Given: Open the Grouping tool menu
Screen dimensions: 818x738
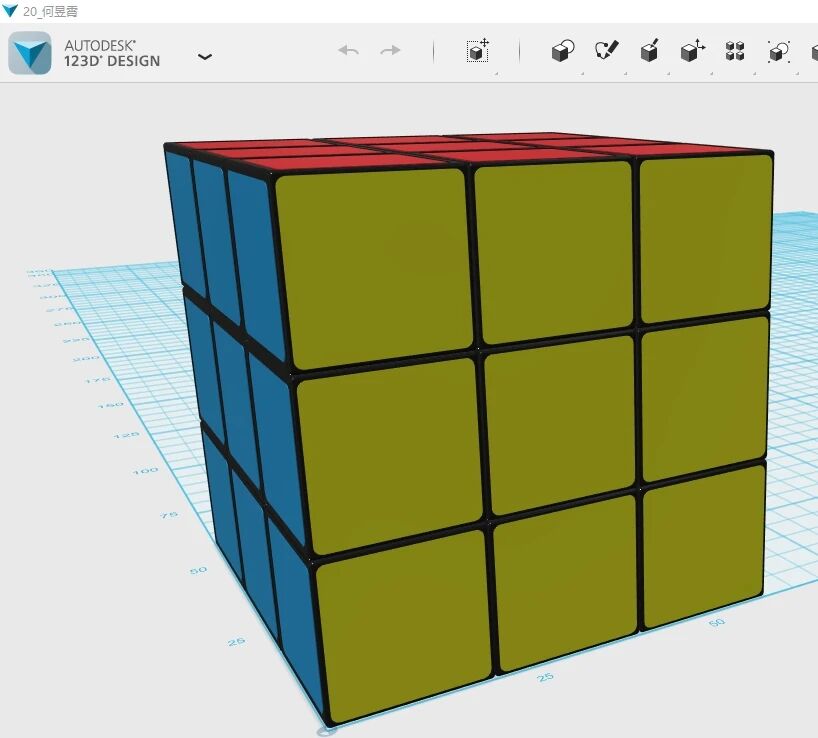Looking at the screenshot, I should (x=778, y=51).
